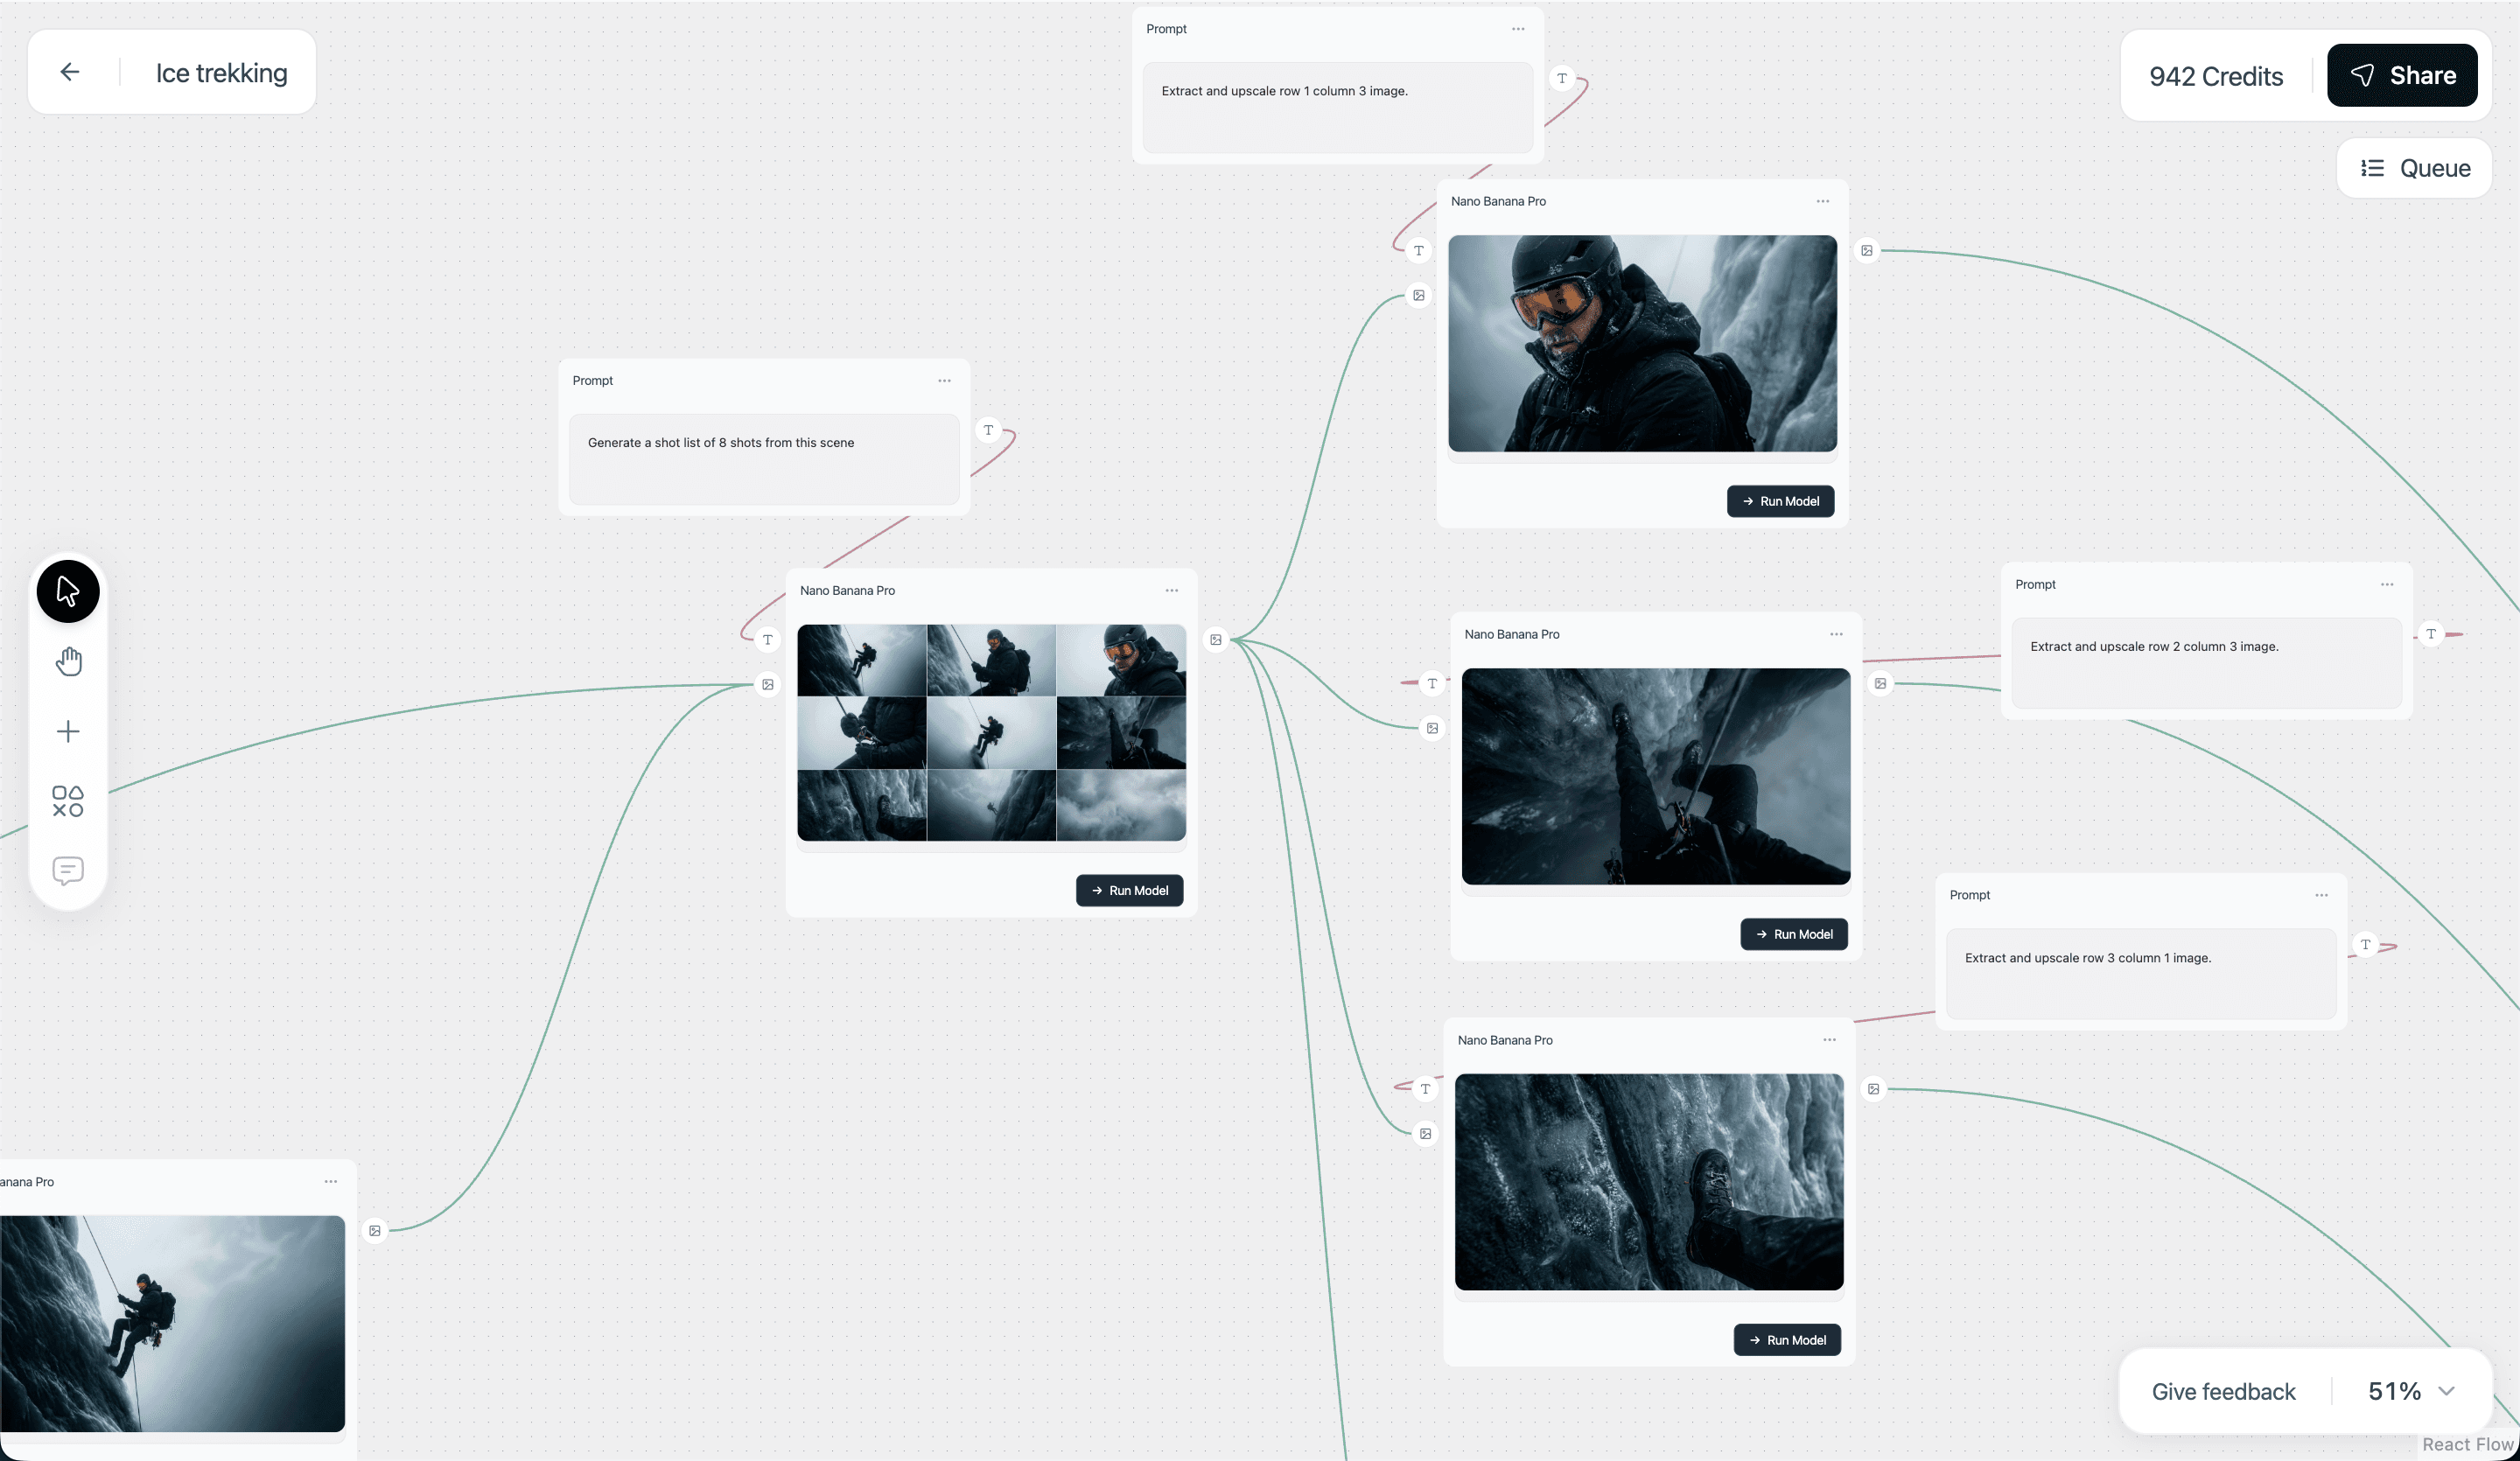Open options on row 3 column 1 prompt
Viewport: 2520px width, 1461px height.
pyautogui.click(x=2321, y=895)
